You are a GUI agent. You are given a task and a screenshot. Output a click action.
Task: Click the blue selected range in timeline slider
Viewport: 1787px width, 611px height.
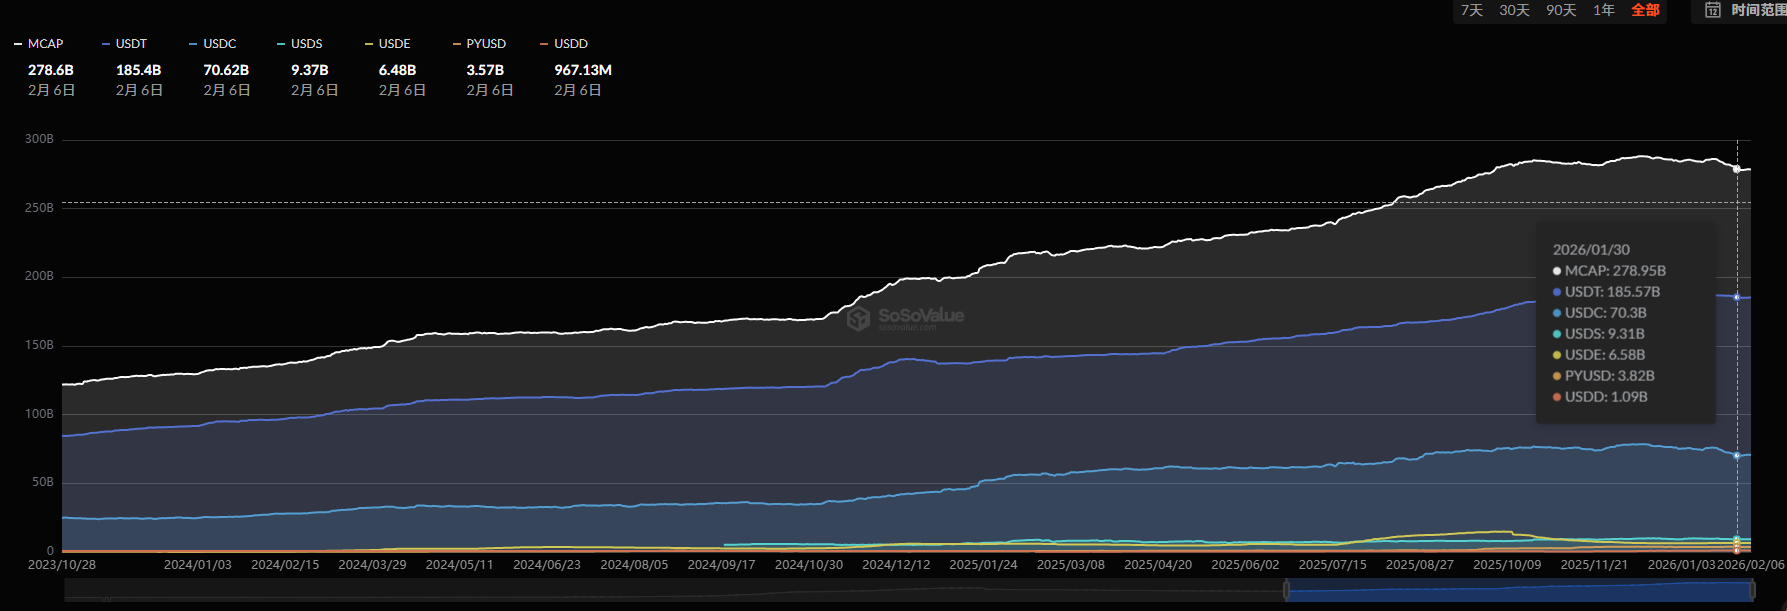point(1520,591)
